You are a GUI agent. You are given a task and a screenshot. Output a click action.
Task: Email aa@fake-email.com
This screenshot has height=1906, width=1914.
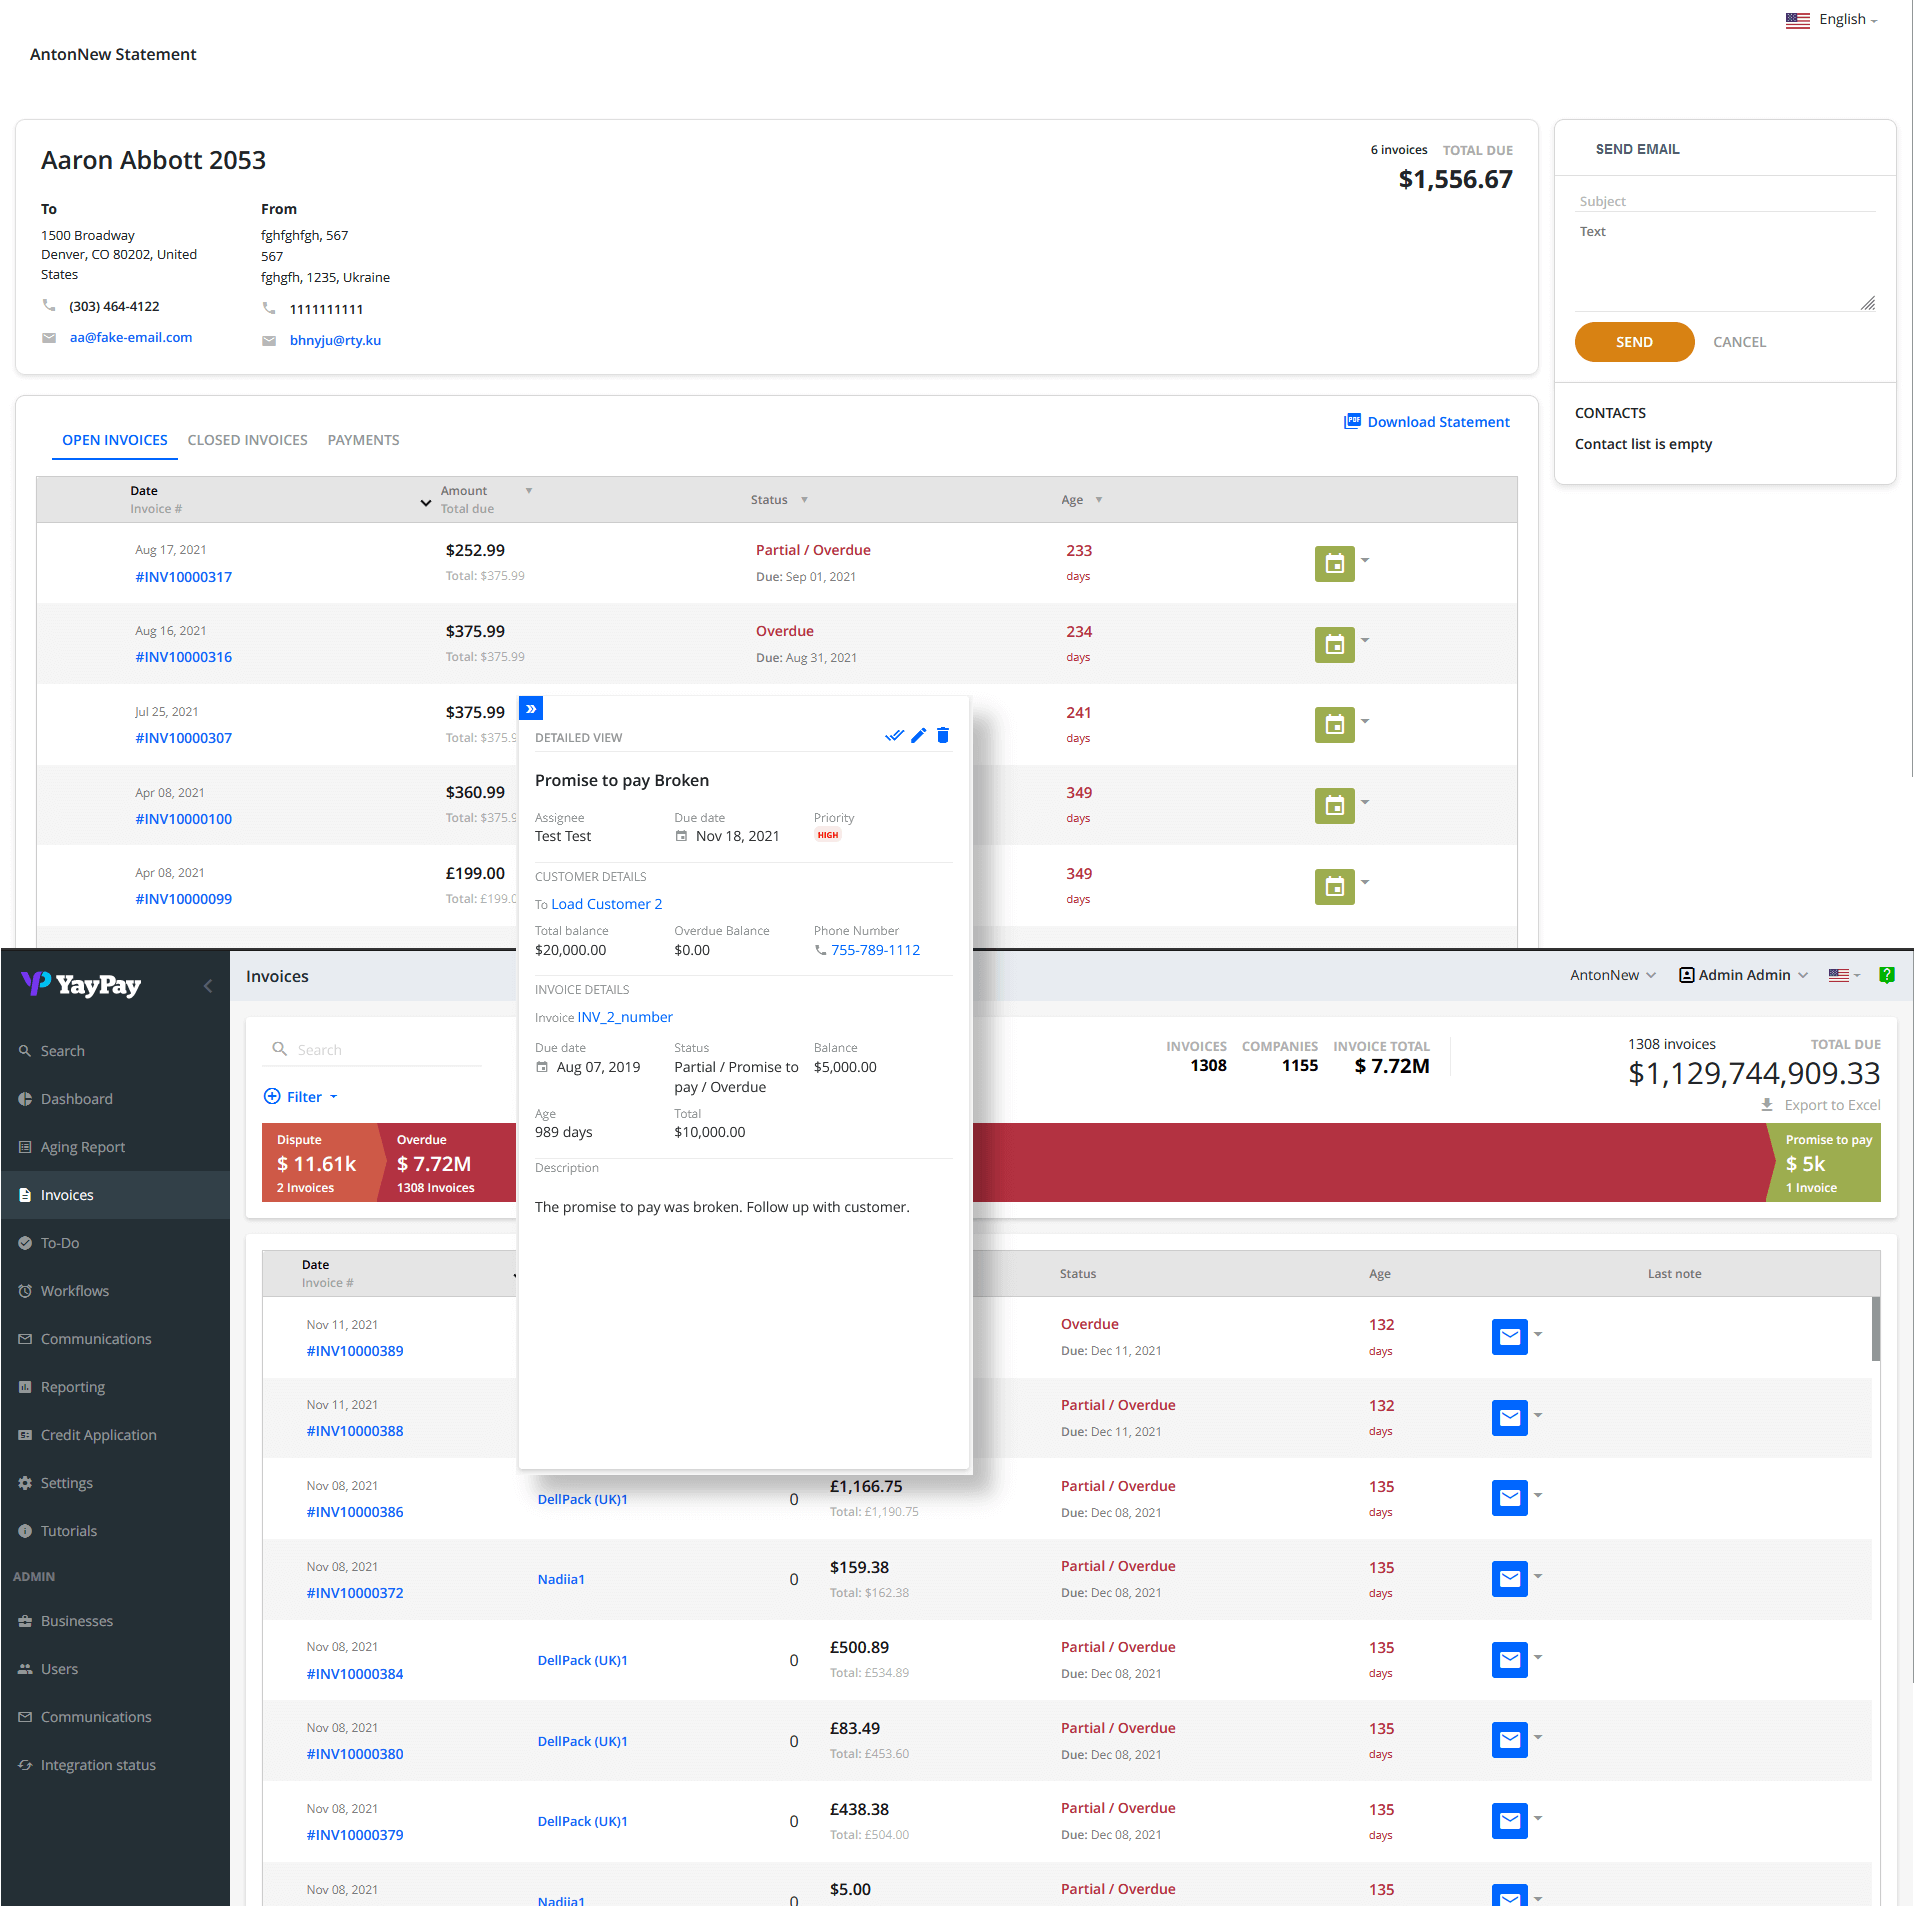tap(131, 338)
